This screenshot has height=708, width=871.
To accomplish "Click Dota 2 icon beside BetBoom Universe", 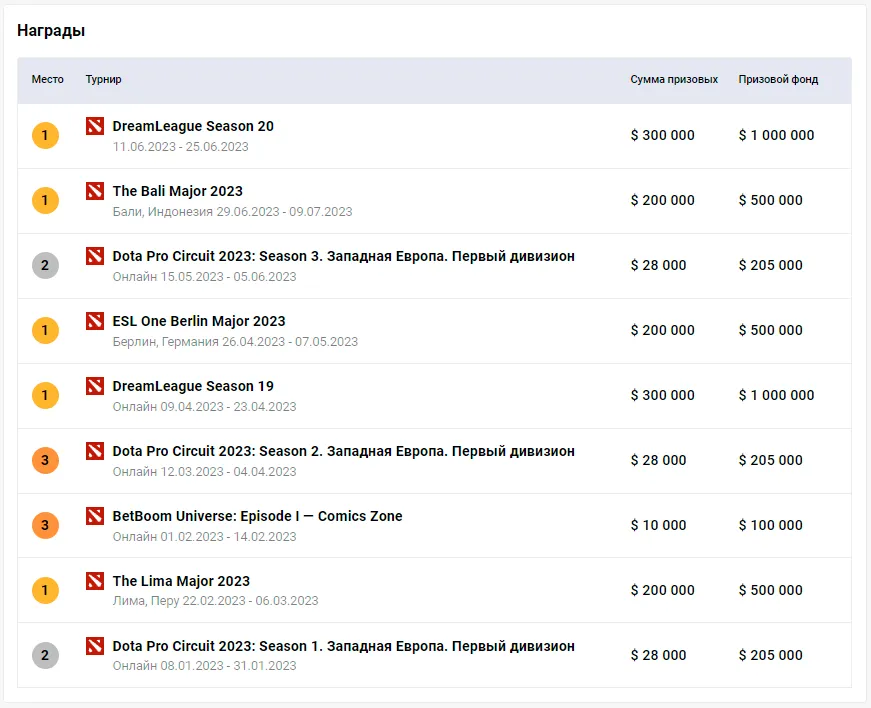I will [x=95, y=516].
